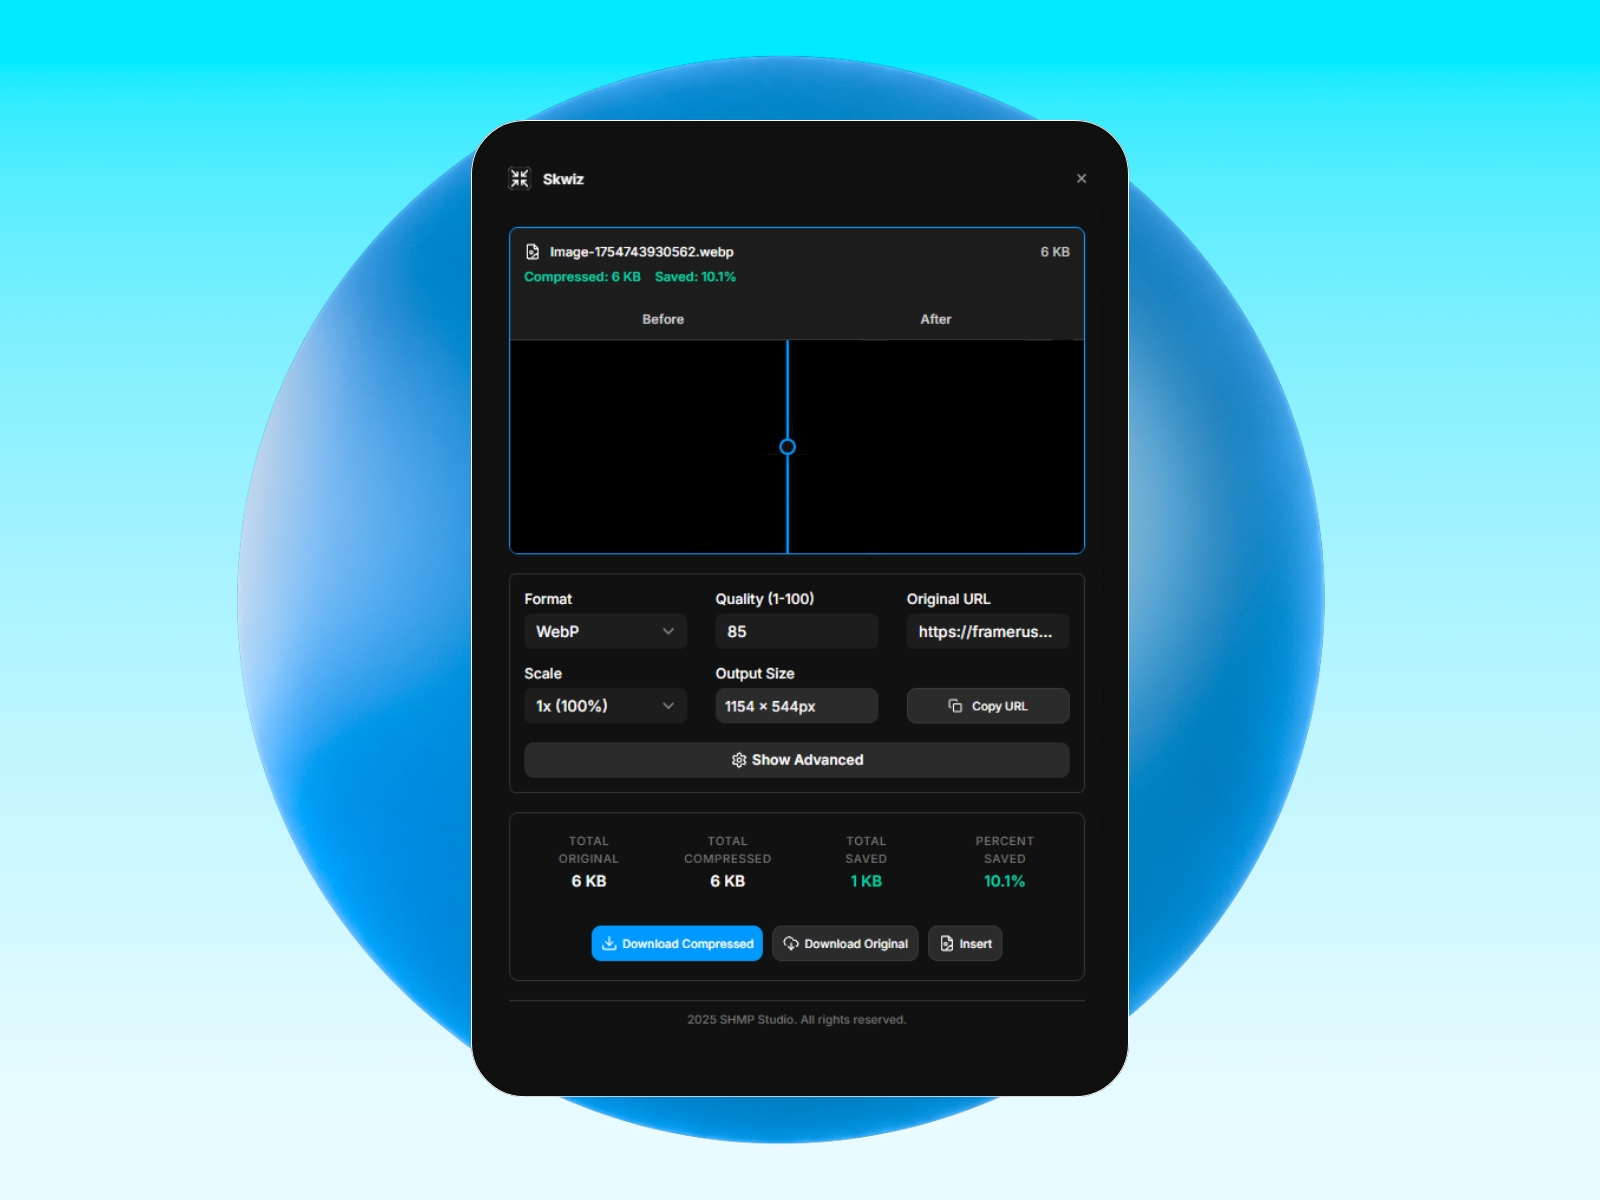Image resolution: width=1600 pixels, height=1200 pixels.
Task: Click the Original URL field
Action: pyautogui.click(x=987, y=631)
